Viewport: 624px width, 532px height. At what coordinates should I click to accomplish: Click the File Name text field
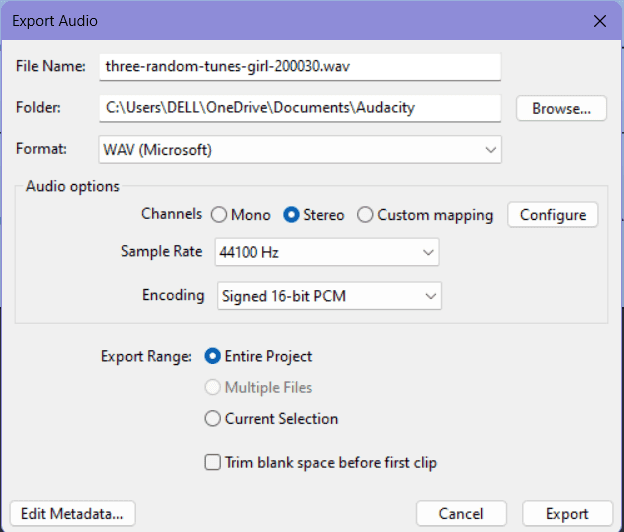[300, 66]
